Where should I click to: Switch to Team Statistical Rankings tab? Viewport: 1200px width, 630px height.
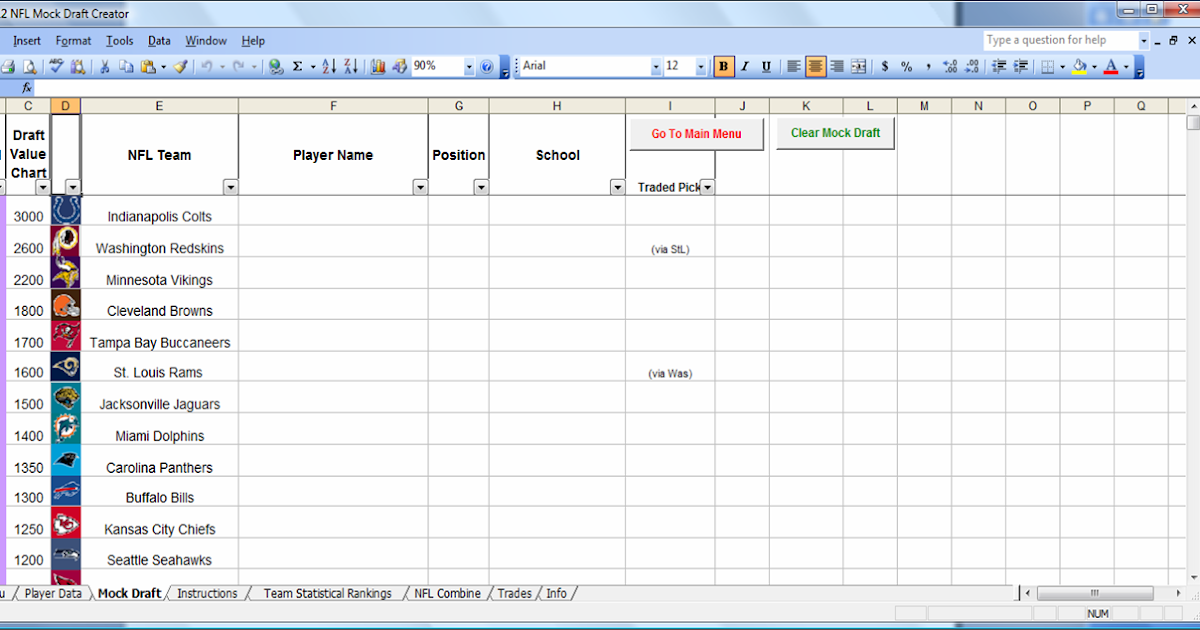pyautogui.click(x=327, y=593)
